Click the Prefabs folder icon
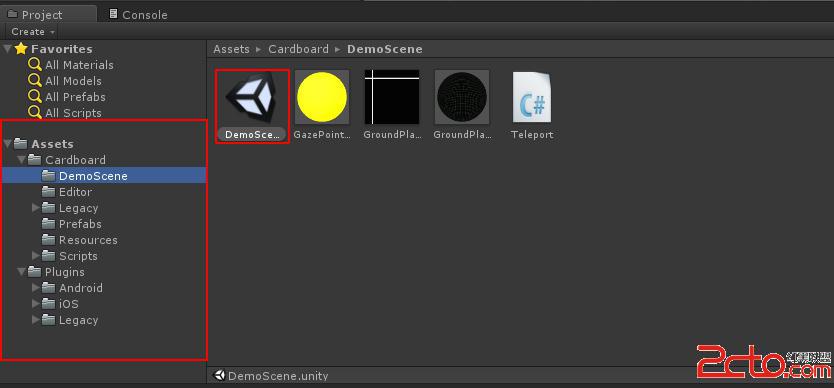Screen dimensions: 834x388 [49, 224]
